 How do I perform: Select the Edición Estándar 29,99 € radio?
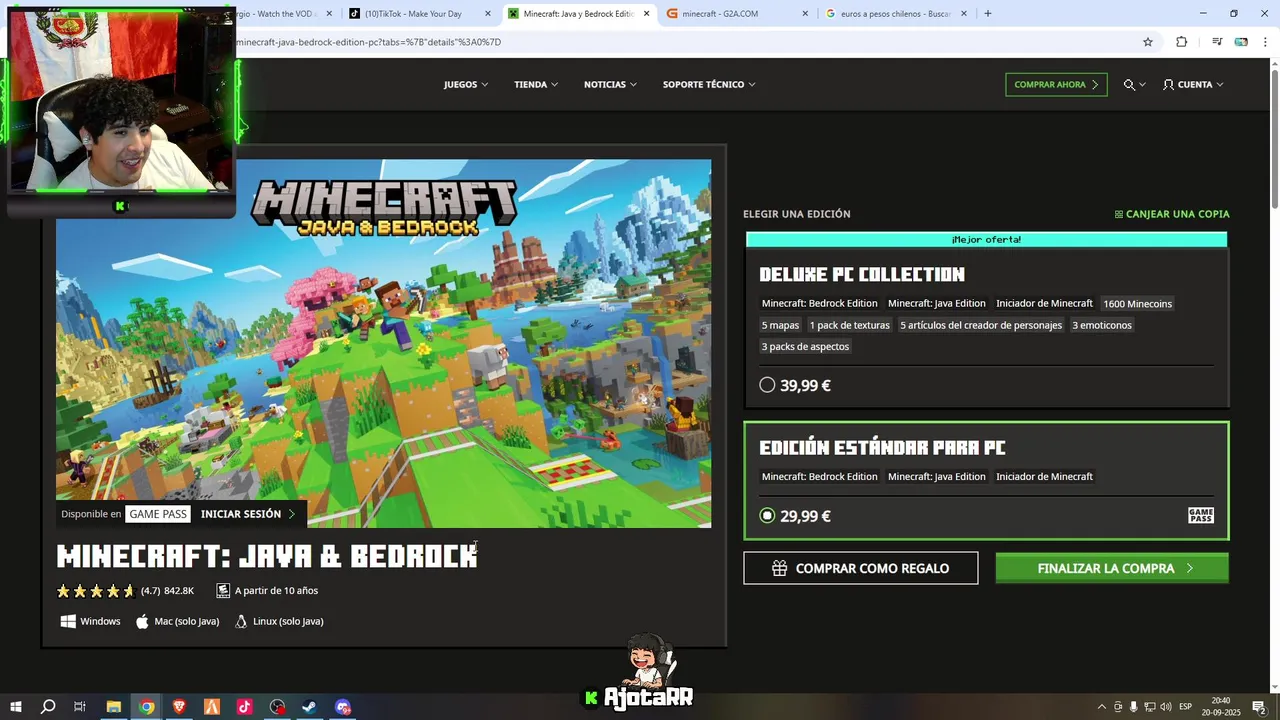[767, 516]
